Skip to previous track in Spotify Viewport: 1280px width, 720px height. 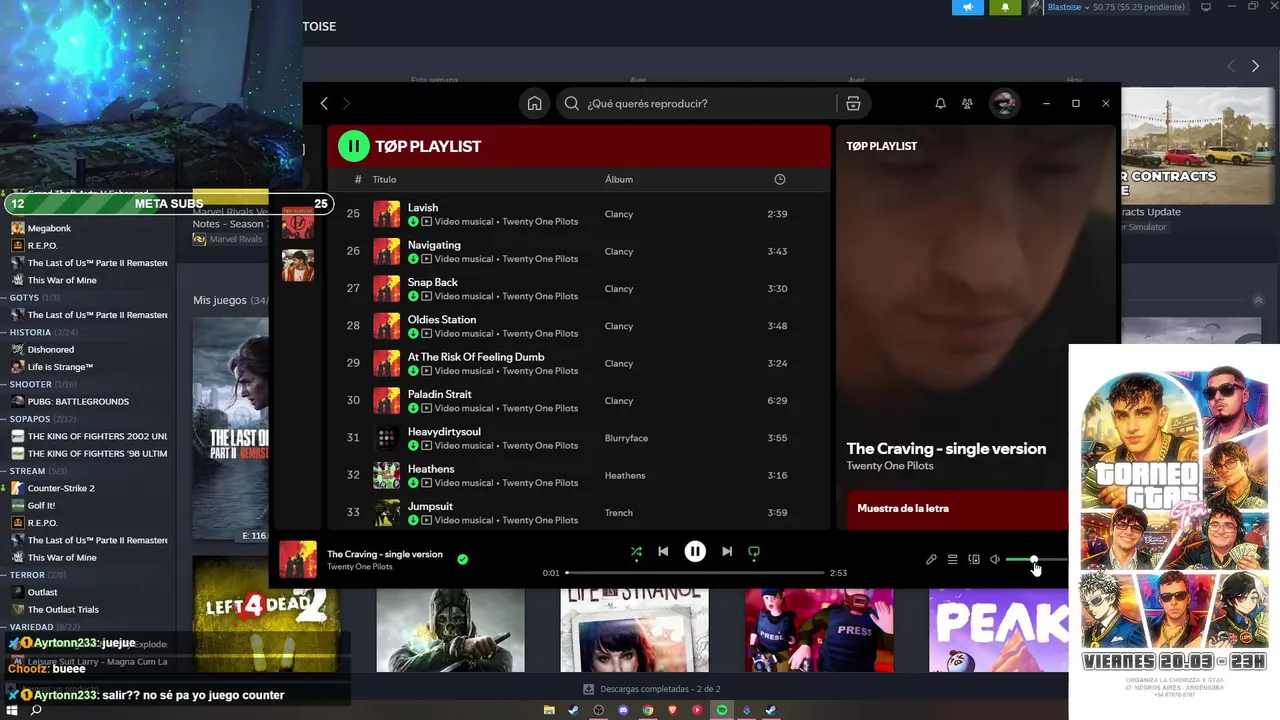pos(663,551)
